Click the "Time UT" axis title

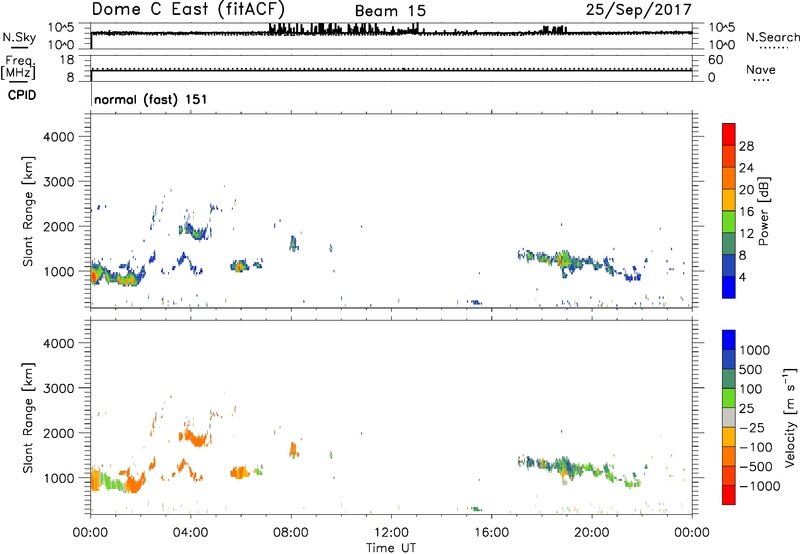point(391,548)
